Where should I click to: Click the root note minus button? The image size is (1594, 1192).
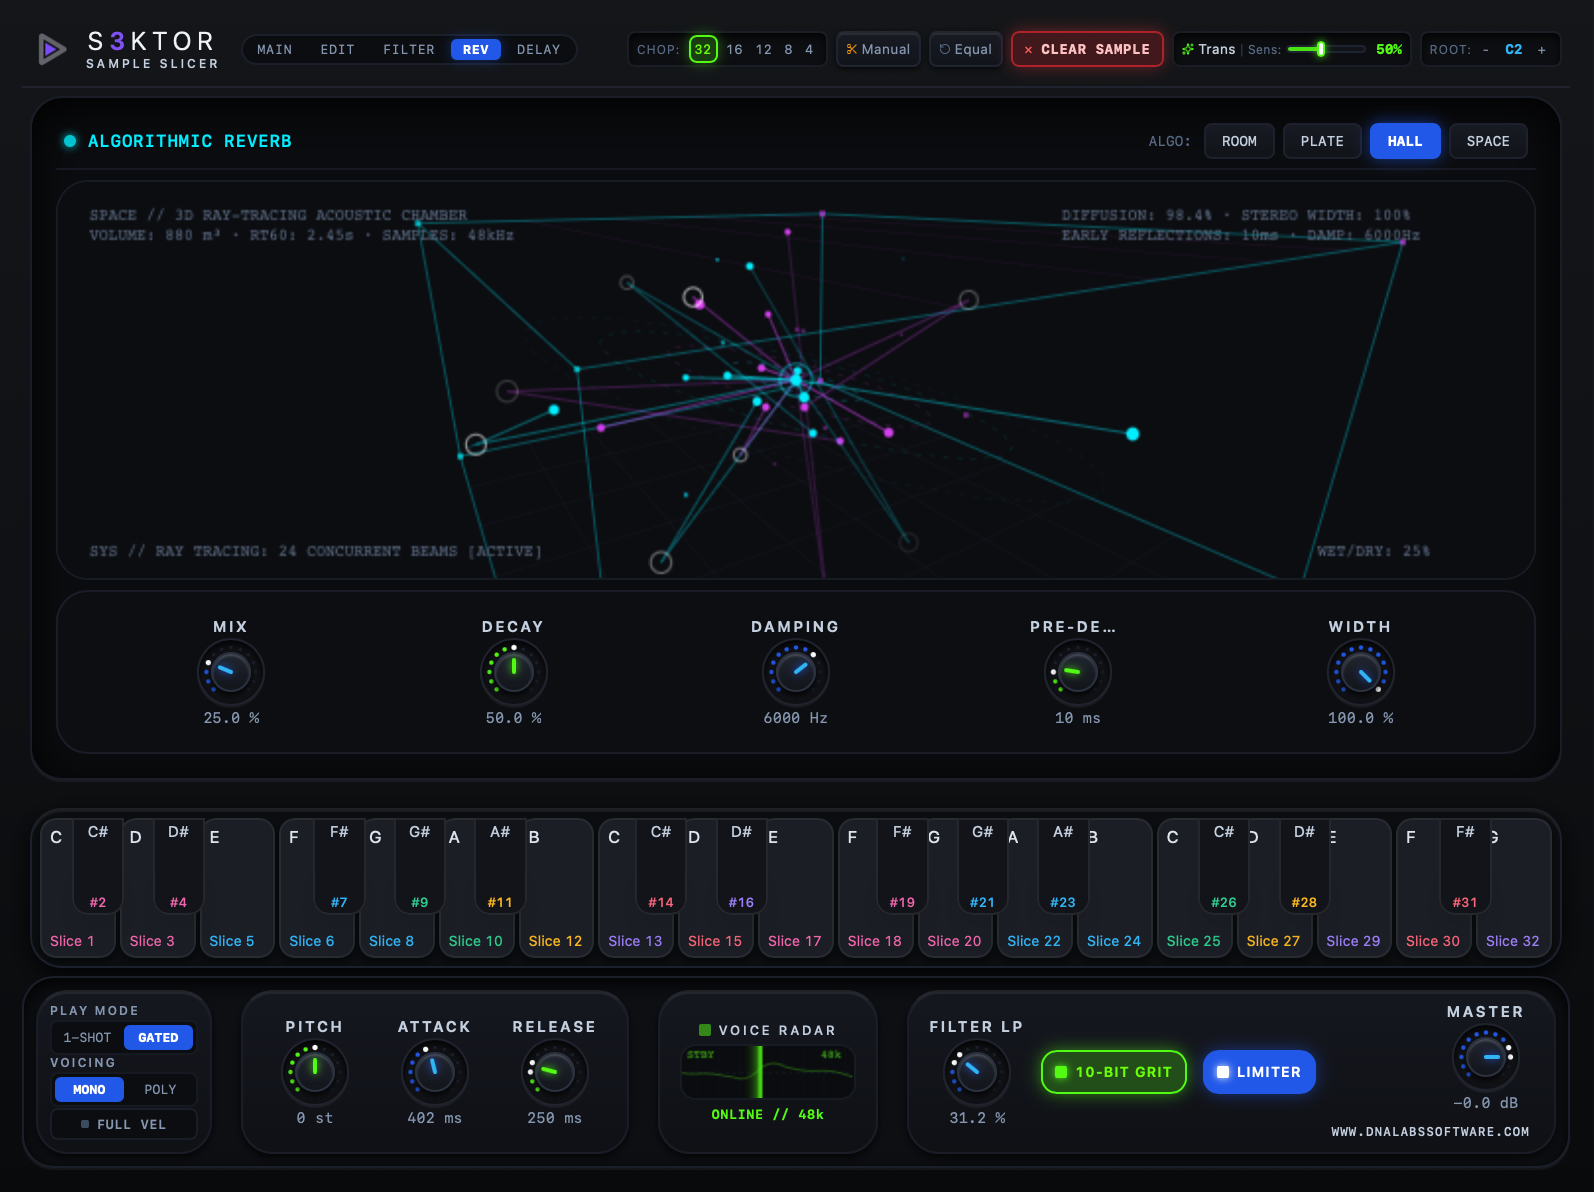coord(1486,49)
